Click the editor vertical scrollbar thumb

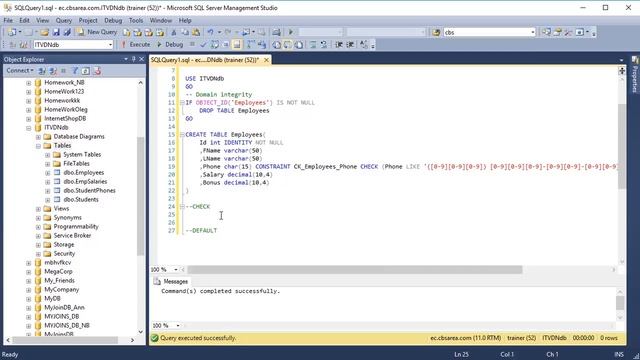click(x=622, y=146)
